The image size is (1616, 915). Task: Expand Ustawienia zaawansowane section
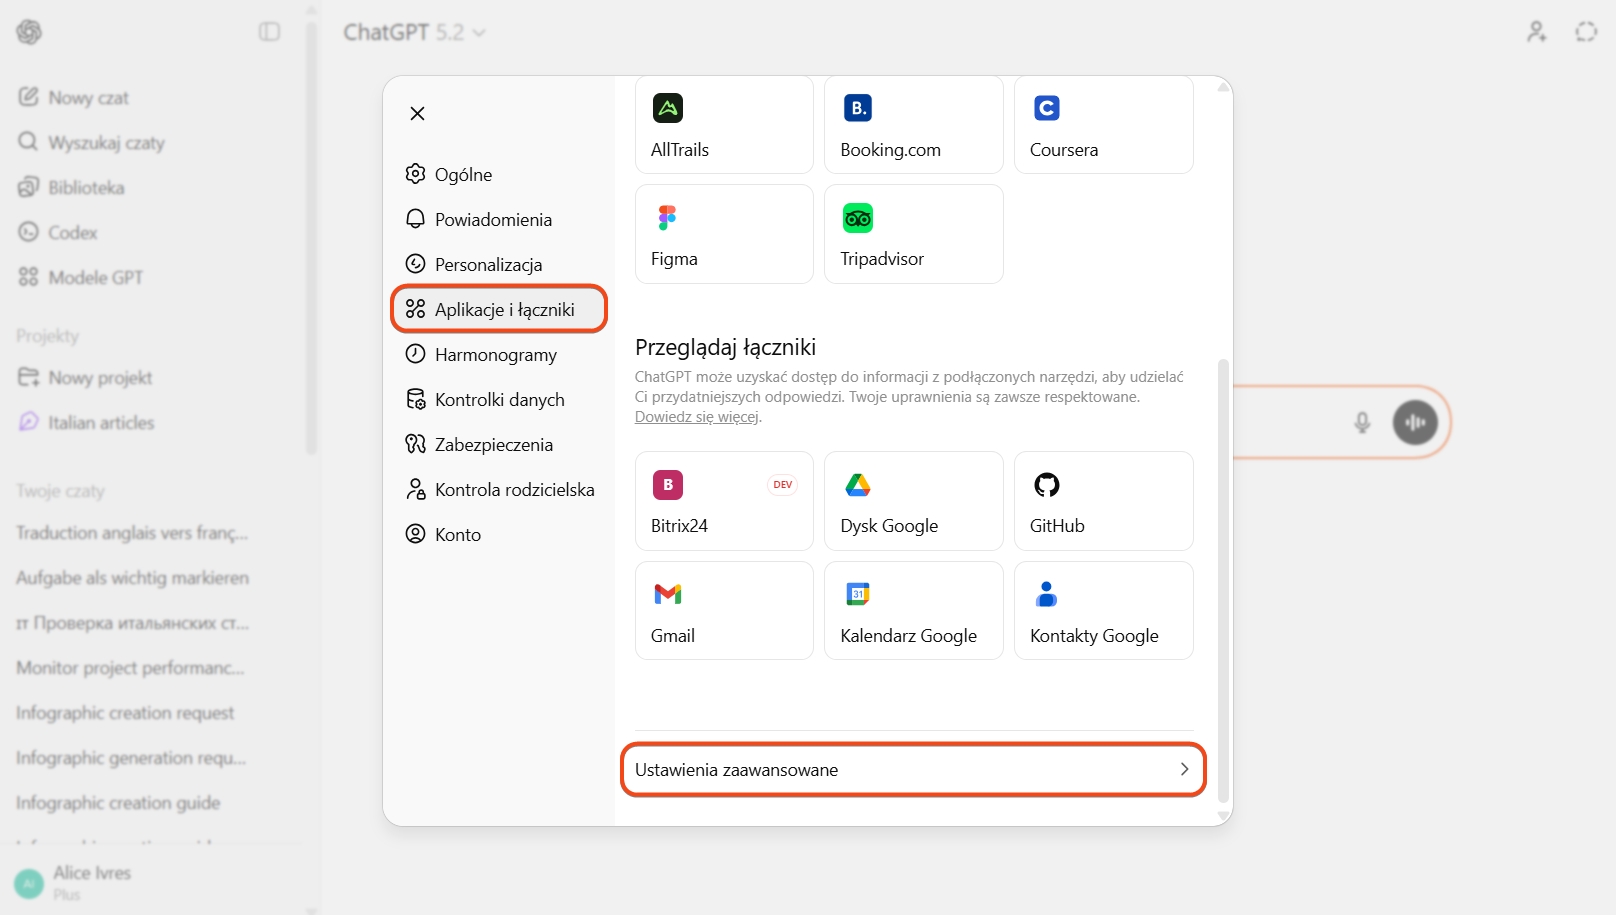(912, 769)
